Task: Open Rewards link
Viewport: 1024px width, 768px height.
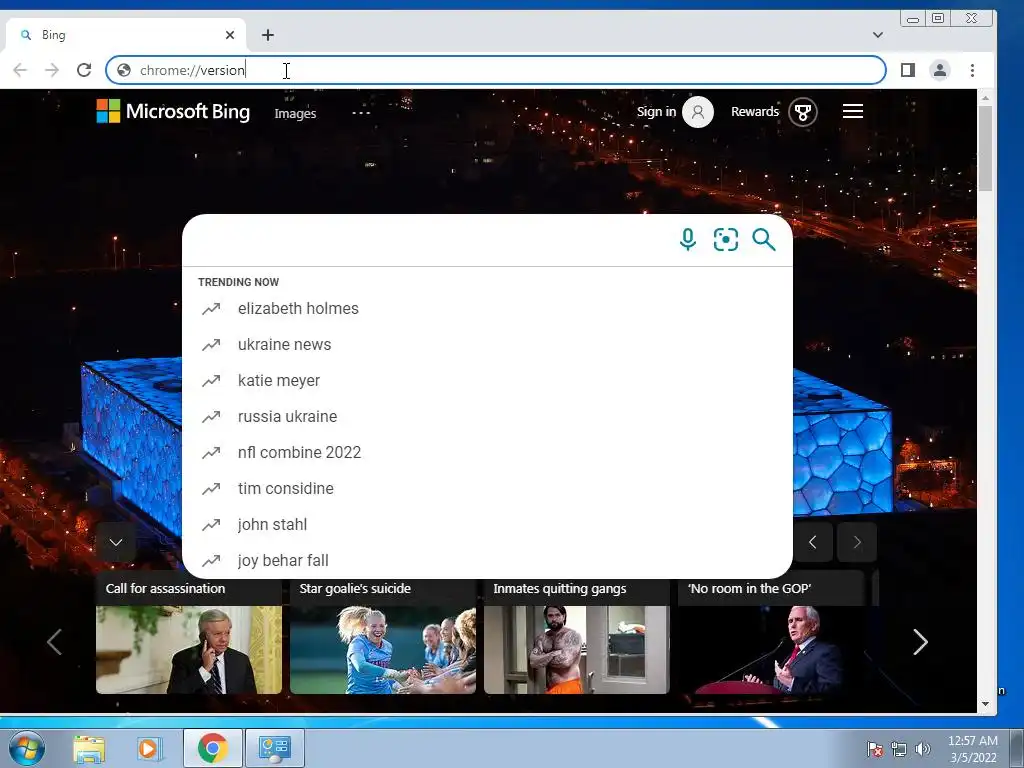Action: [755, 112]
